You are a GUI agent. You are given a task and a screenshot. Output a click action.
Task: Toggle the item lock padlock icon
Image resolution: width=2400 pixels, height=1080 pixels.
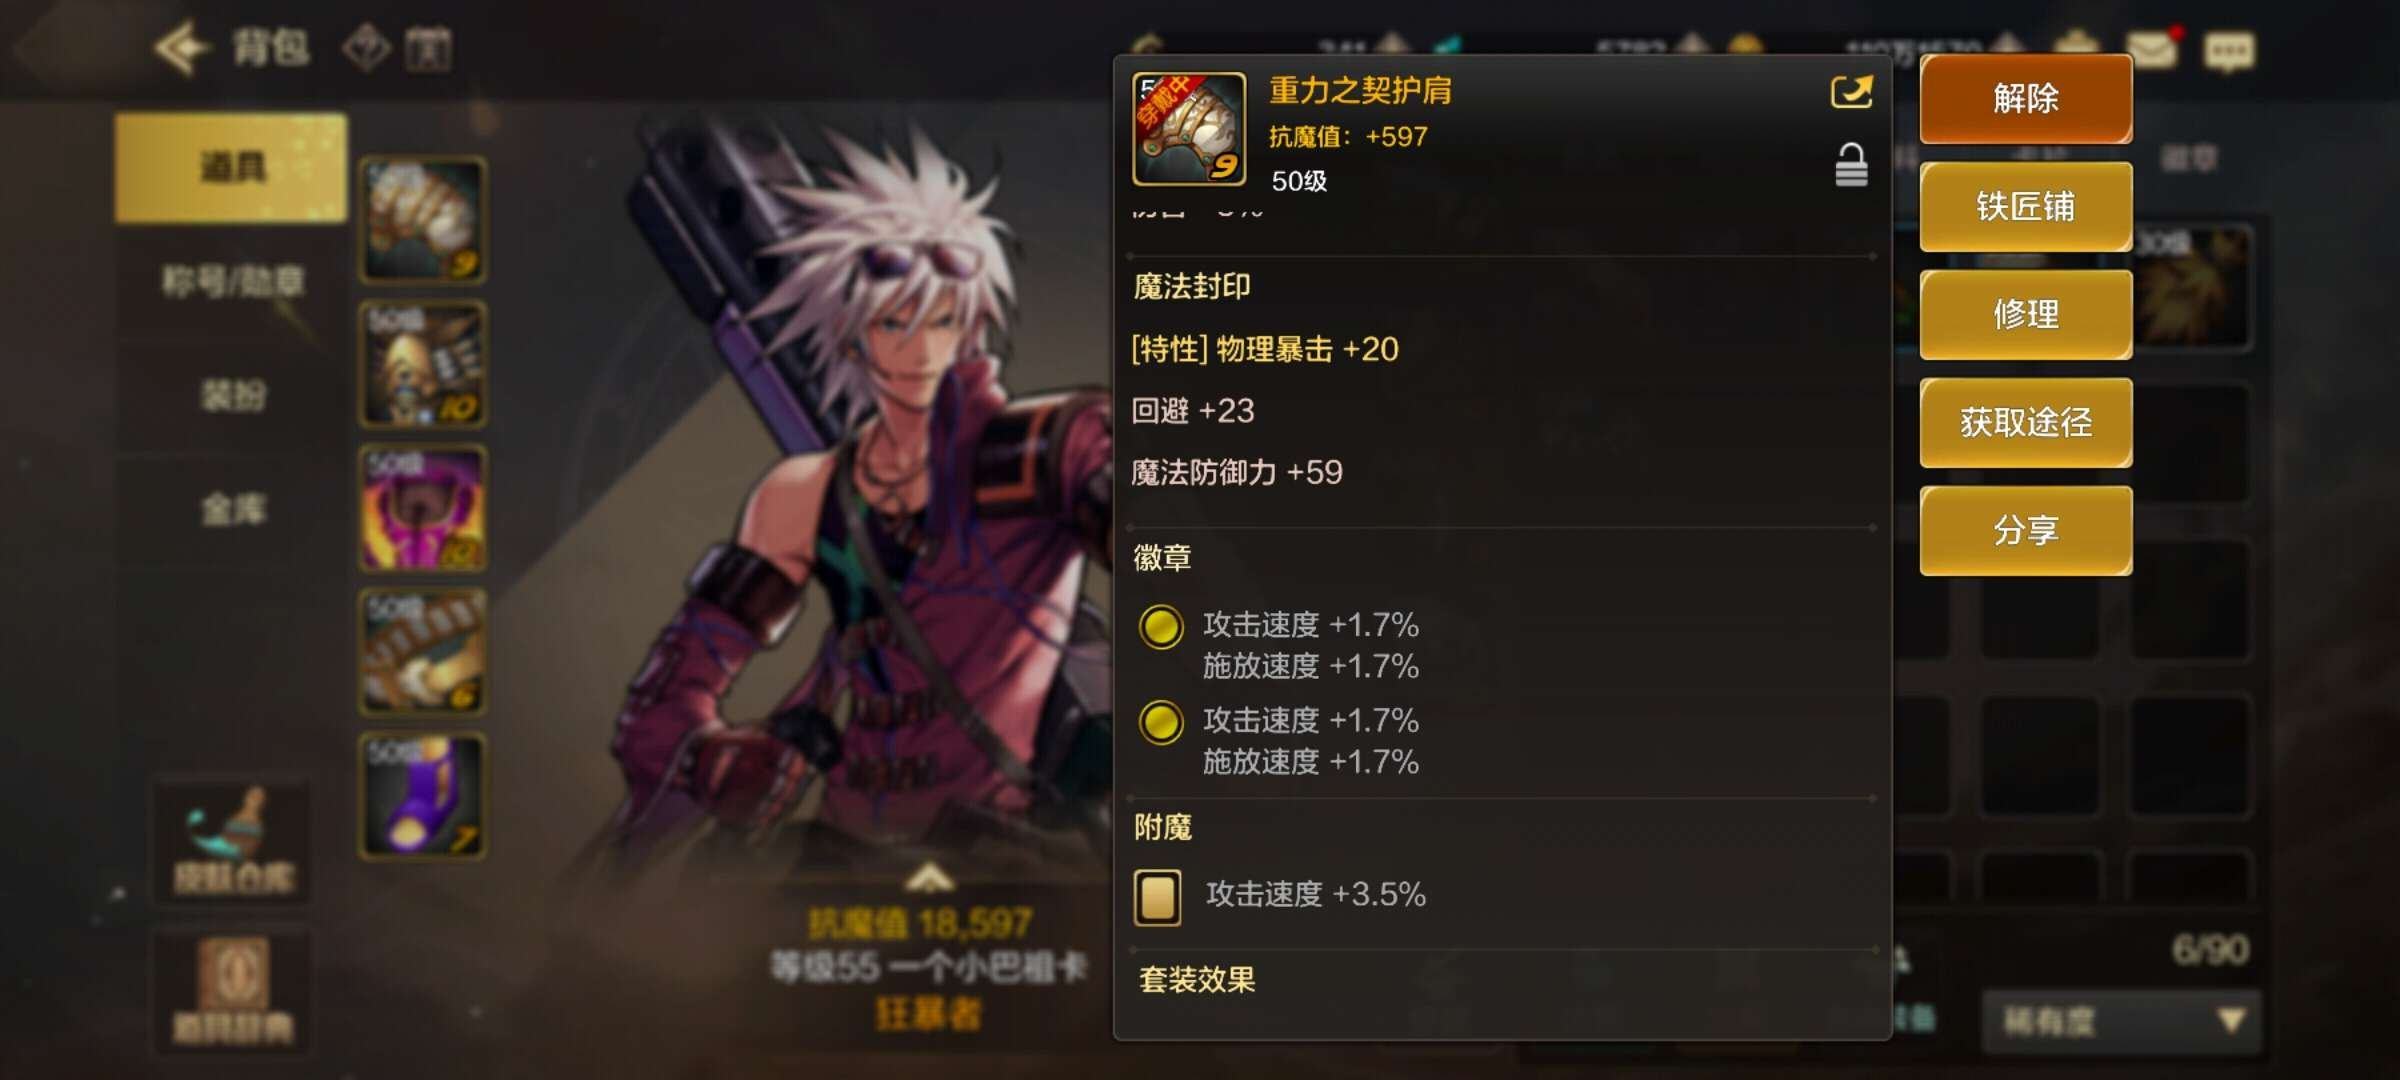pyautogui.click(x=1851, y=165)
